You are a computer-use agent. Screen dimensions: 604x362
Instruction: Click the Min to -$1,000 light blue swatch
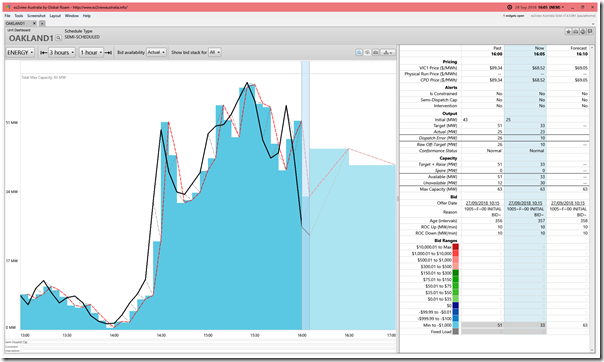(x=456, y=325)
